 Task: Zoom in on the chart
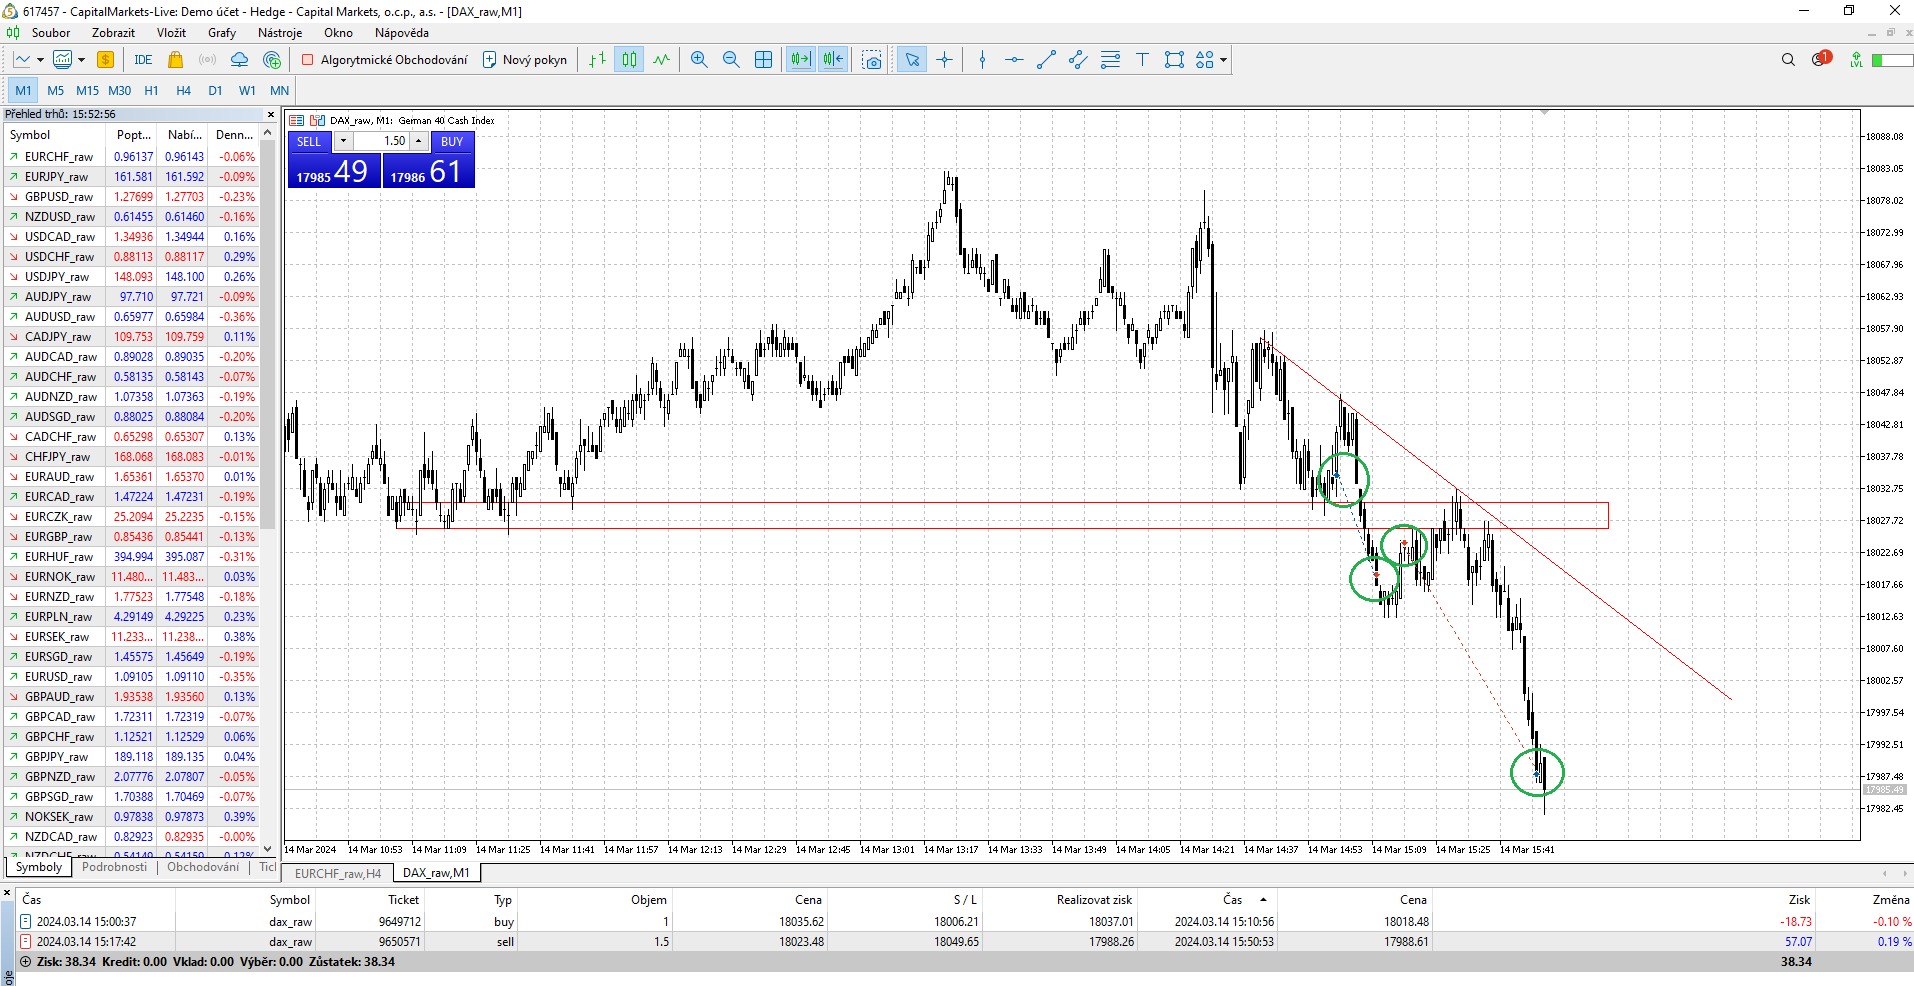[699, 60]
